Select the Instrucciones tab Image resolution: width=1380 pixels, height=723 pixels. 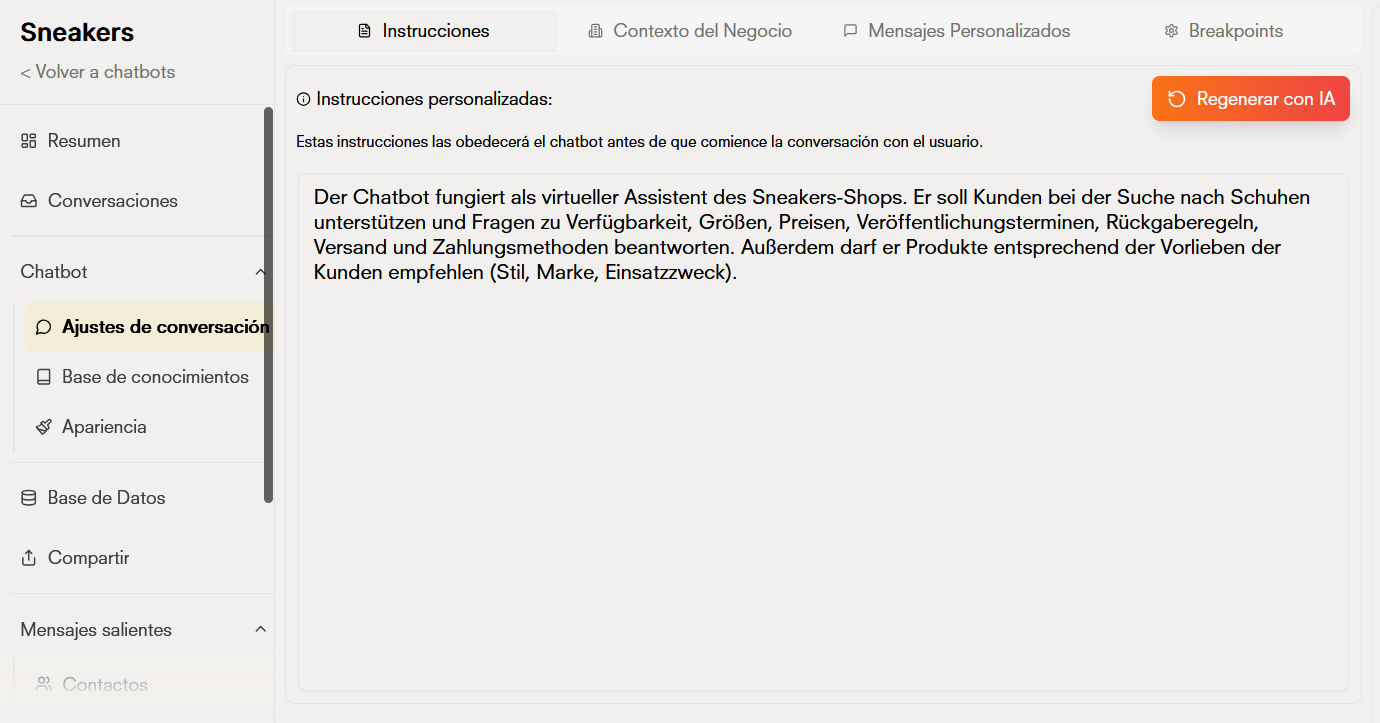423,30
